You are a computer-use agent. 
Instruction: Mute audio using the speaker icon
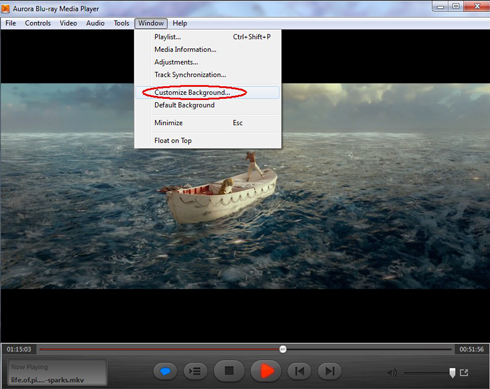point(392,372)
